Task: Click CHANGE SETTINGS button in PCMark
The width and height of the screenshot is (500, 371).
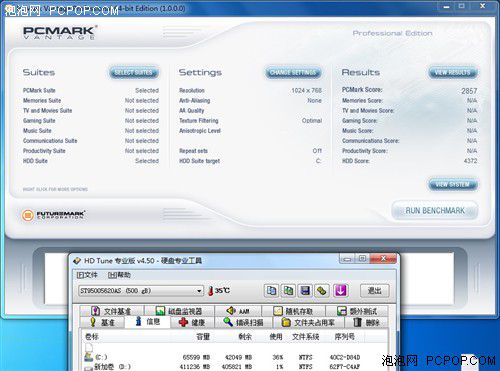Action: click(x=293, y=72)
